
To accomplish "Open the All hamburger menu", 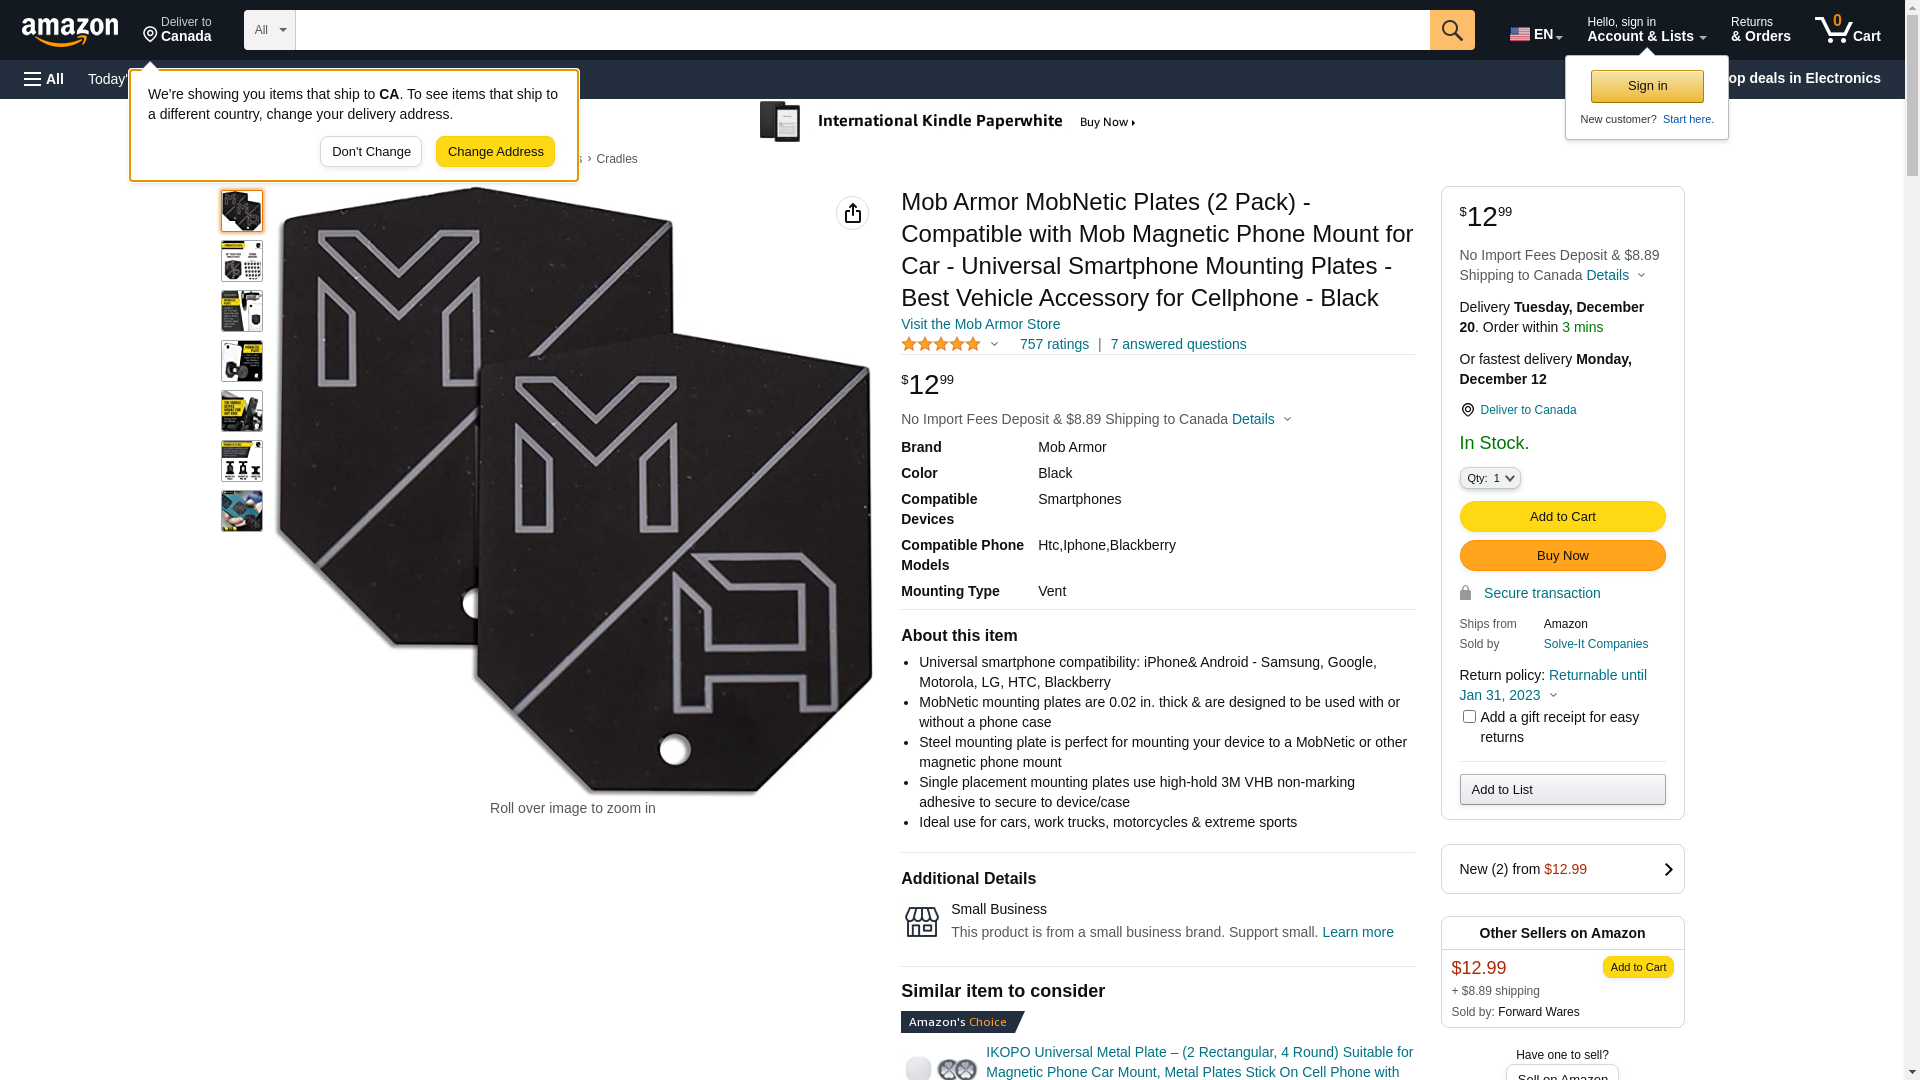I will pos(44,79).
